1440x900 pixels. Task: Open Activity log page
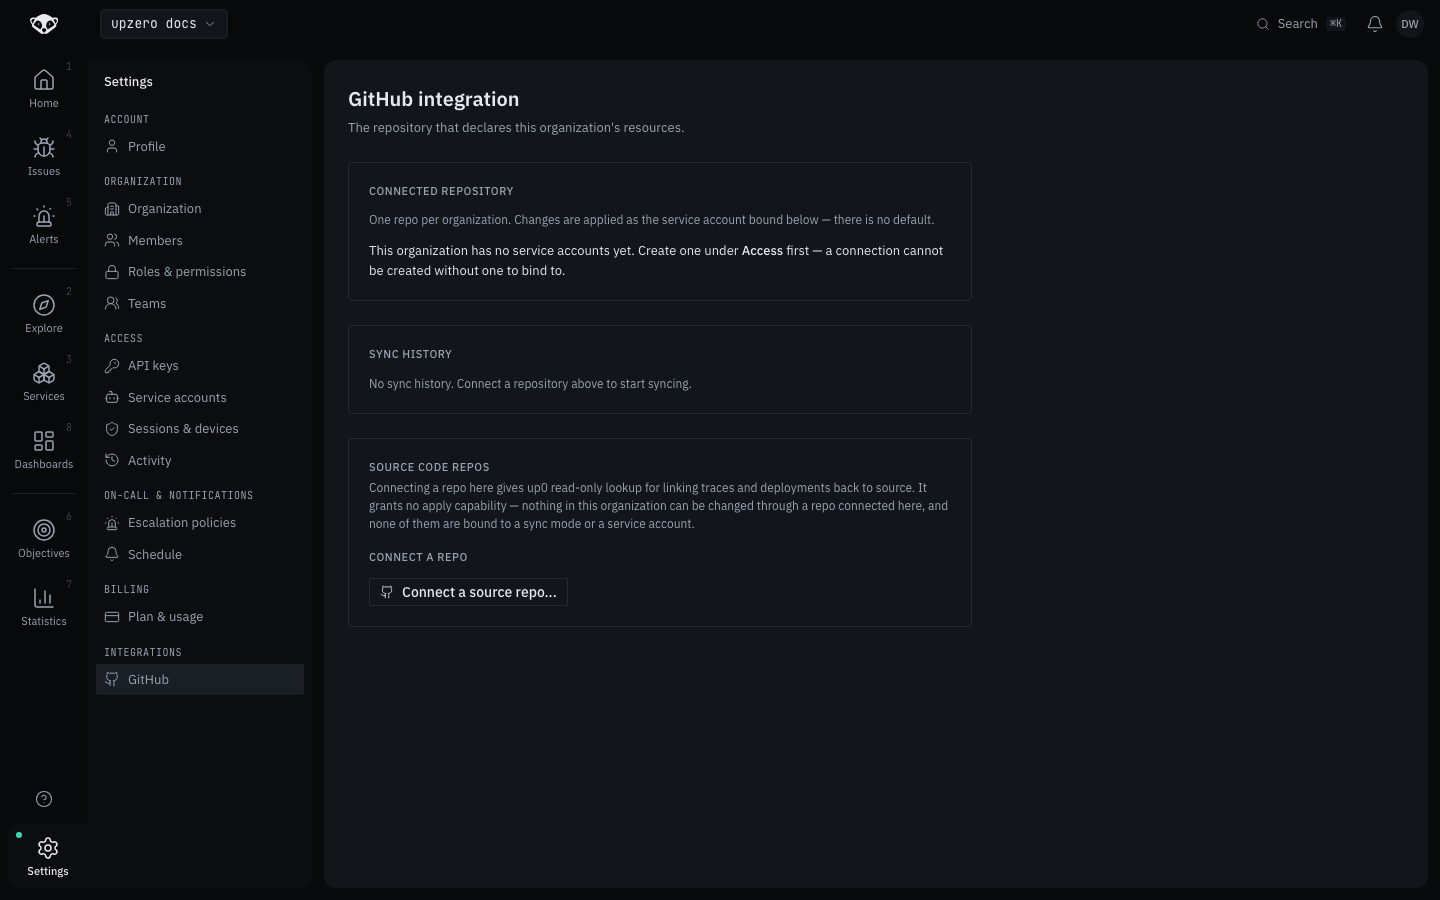200,461
